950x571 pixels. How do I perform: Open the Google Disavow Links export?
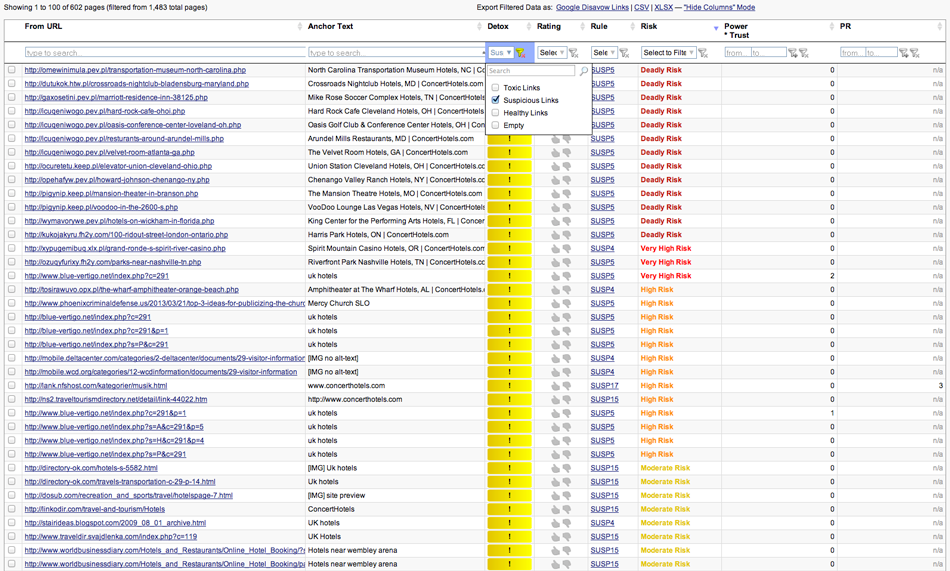592,7
